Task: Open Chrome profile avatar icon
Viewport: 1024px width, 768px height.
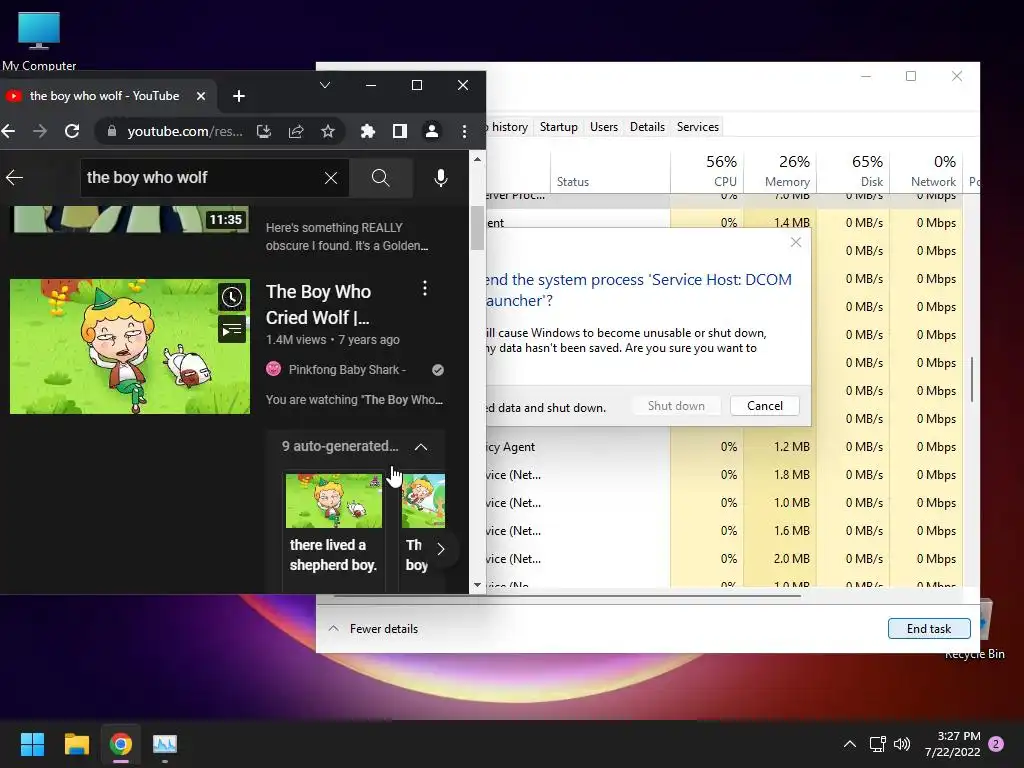Action: pos(432,131)
